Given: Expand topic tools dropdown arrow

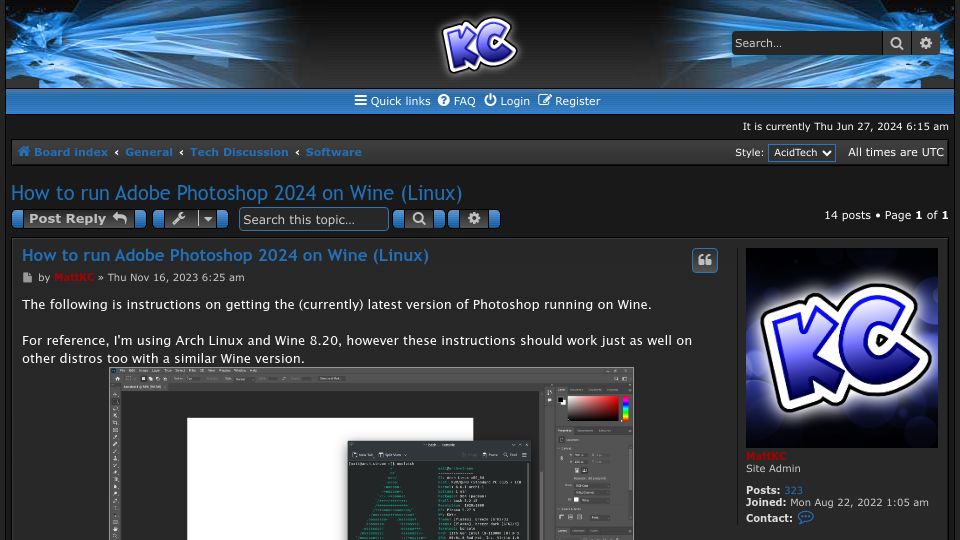Looking at the screenshot, I should click(x=208, y=219).
